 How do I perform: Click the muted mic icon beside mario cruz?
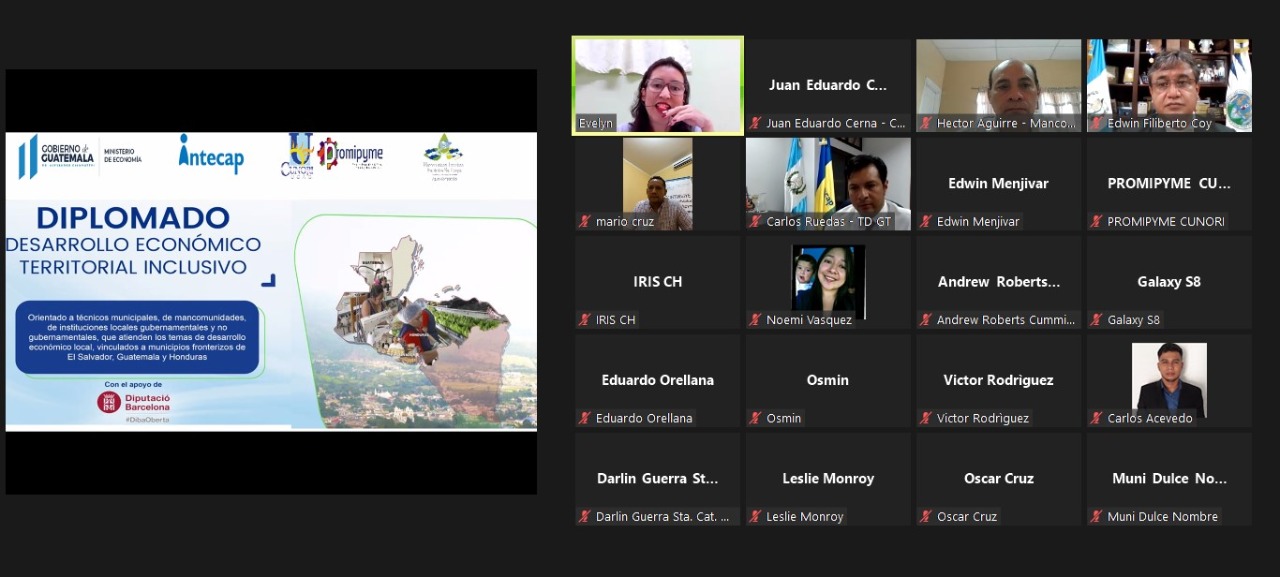[x=585, y=222]
